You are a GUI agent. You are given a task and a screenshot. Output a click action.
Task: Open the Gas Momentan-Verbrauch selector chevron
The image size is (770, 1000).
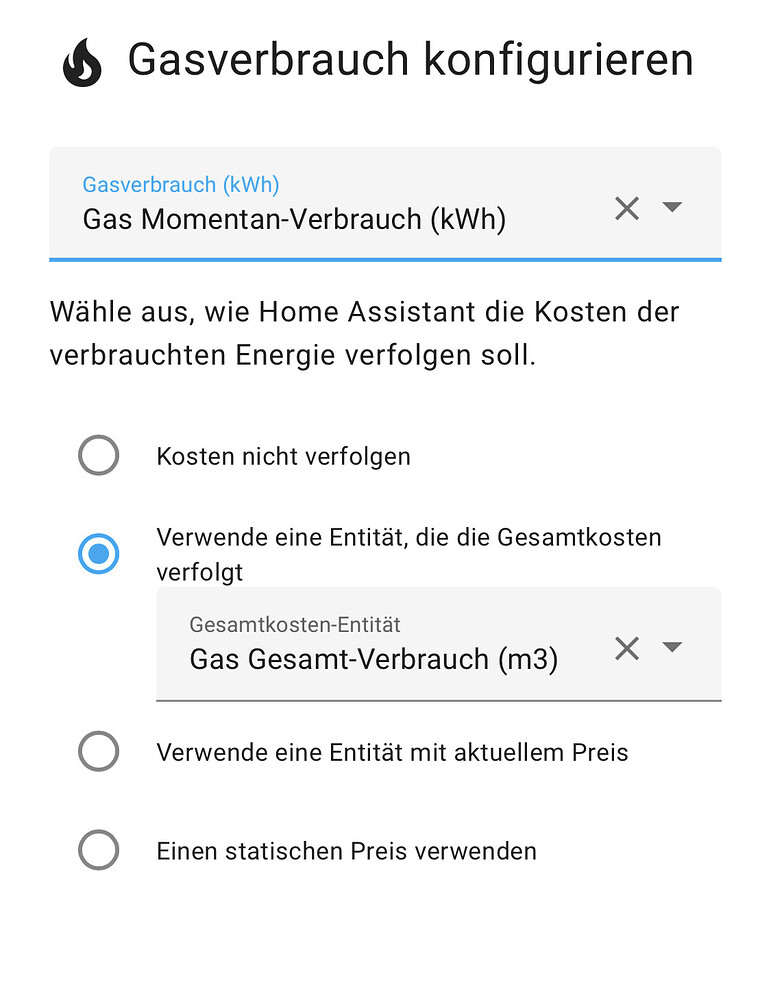point(672,208)
